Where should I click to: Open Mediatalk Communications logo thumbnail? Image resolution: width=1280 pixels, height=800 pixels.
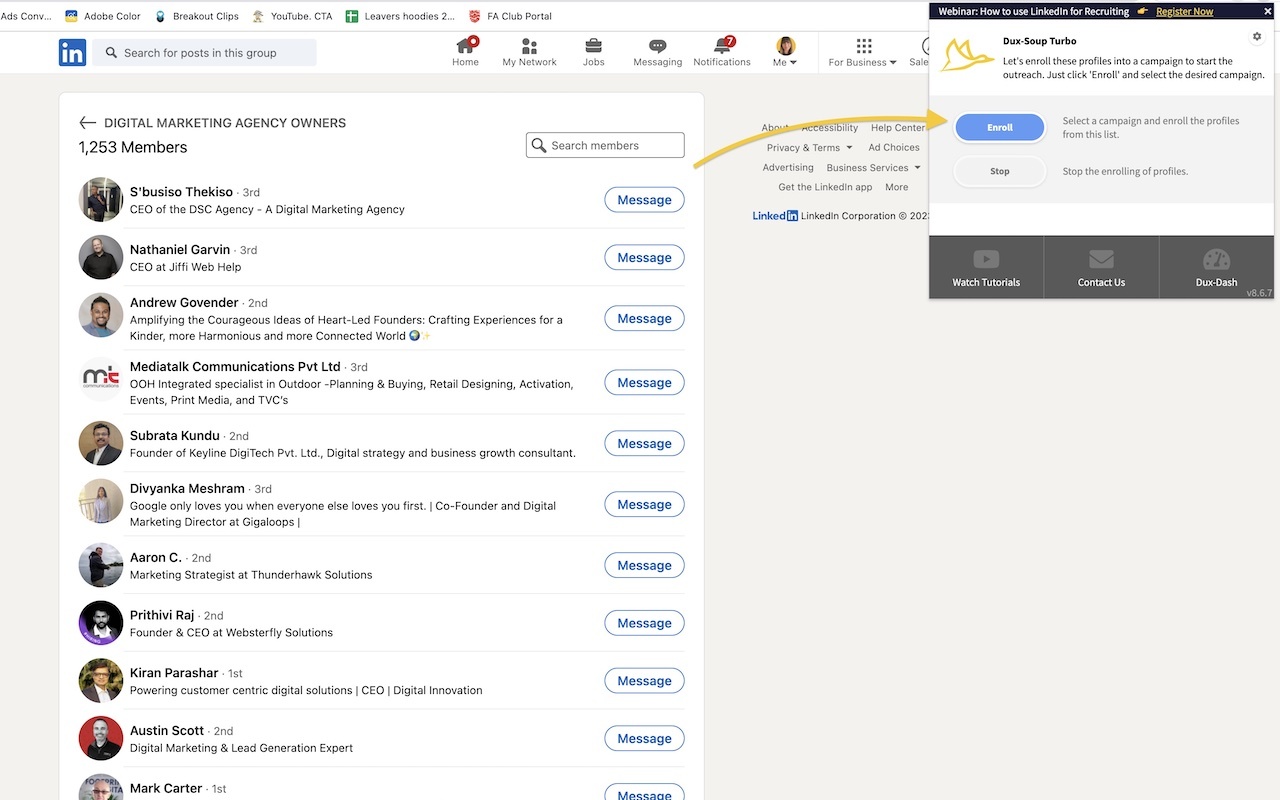[x=101, y=380]
